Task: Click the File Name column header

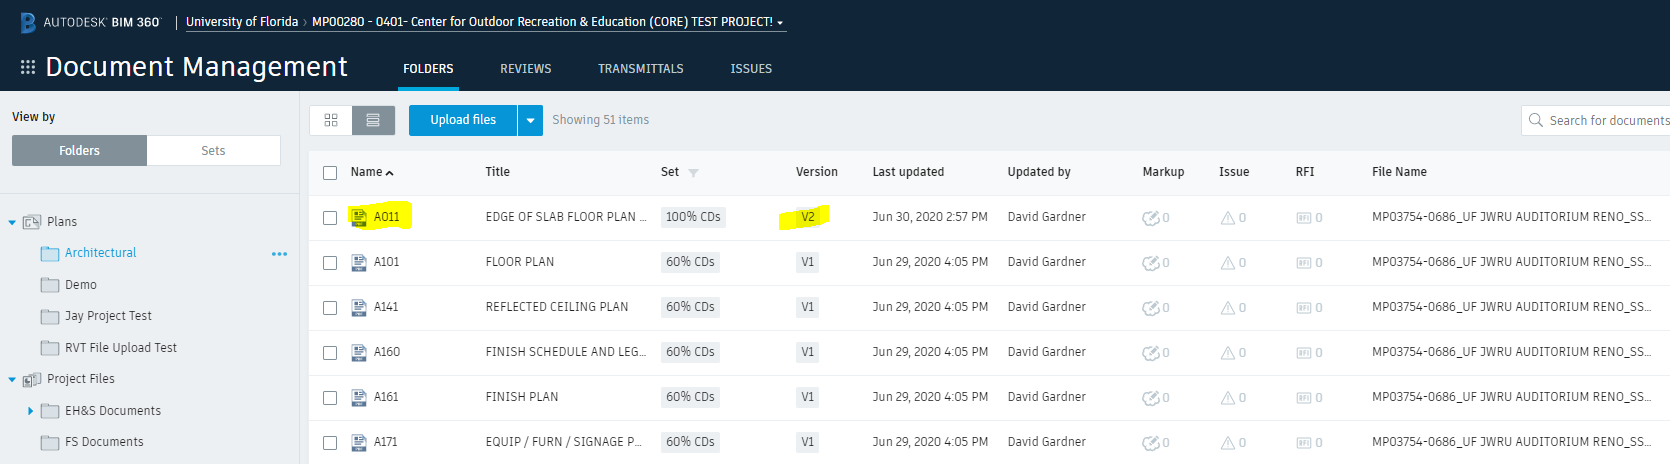Action: [1399, 172]
